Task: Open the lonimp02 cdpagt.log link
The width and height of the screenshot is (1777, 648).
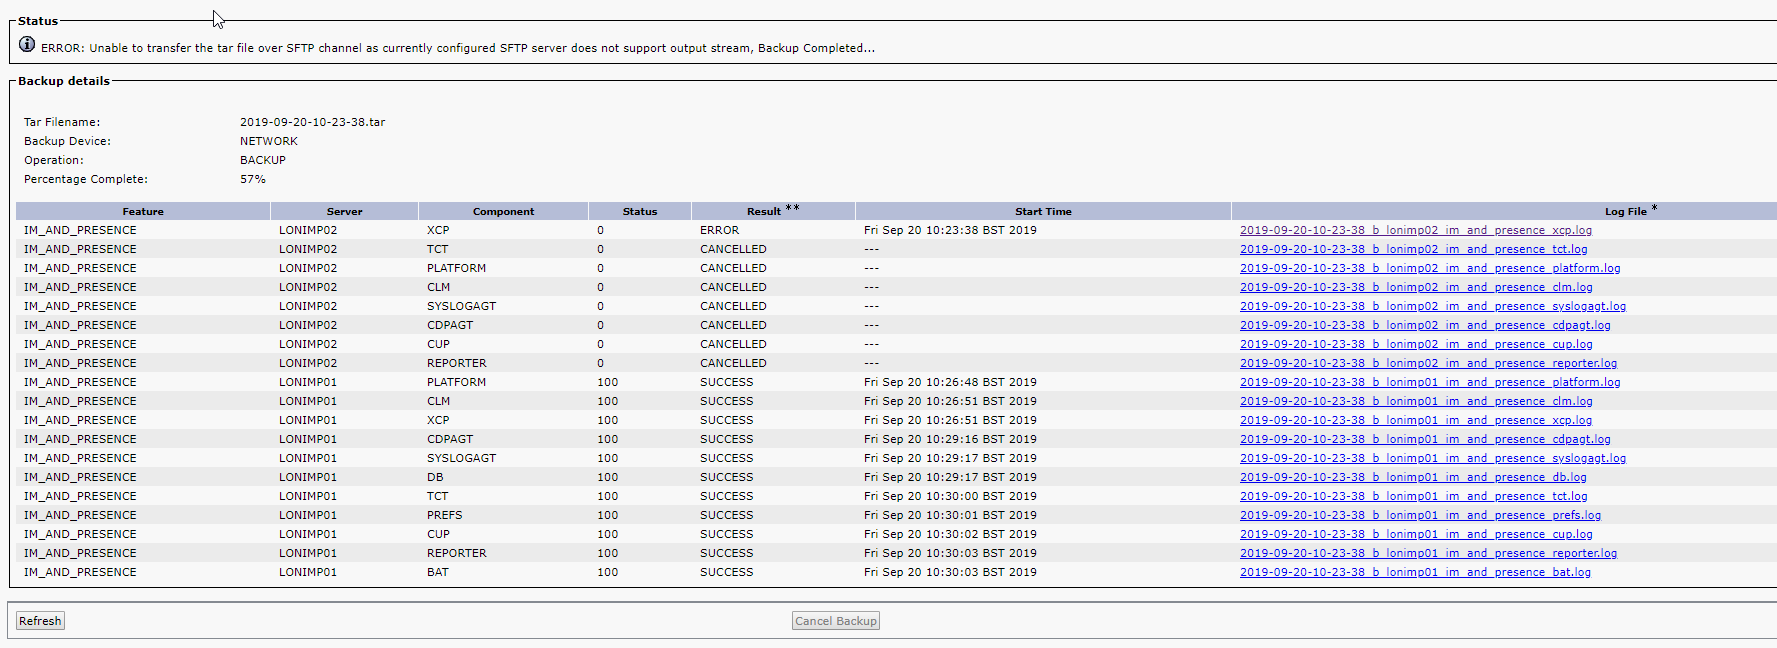Action: (x=1424, y=325)
